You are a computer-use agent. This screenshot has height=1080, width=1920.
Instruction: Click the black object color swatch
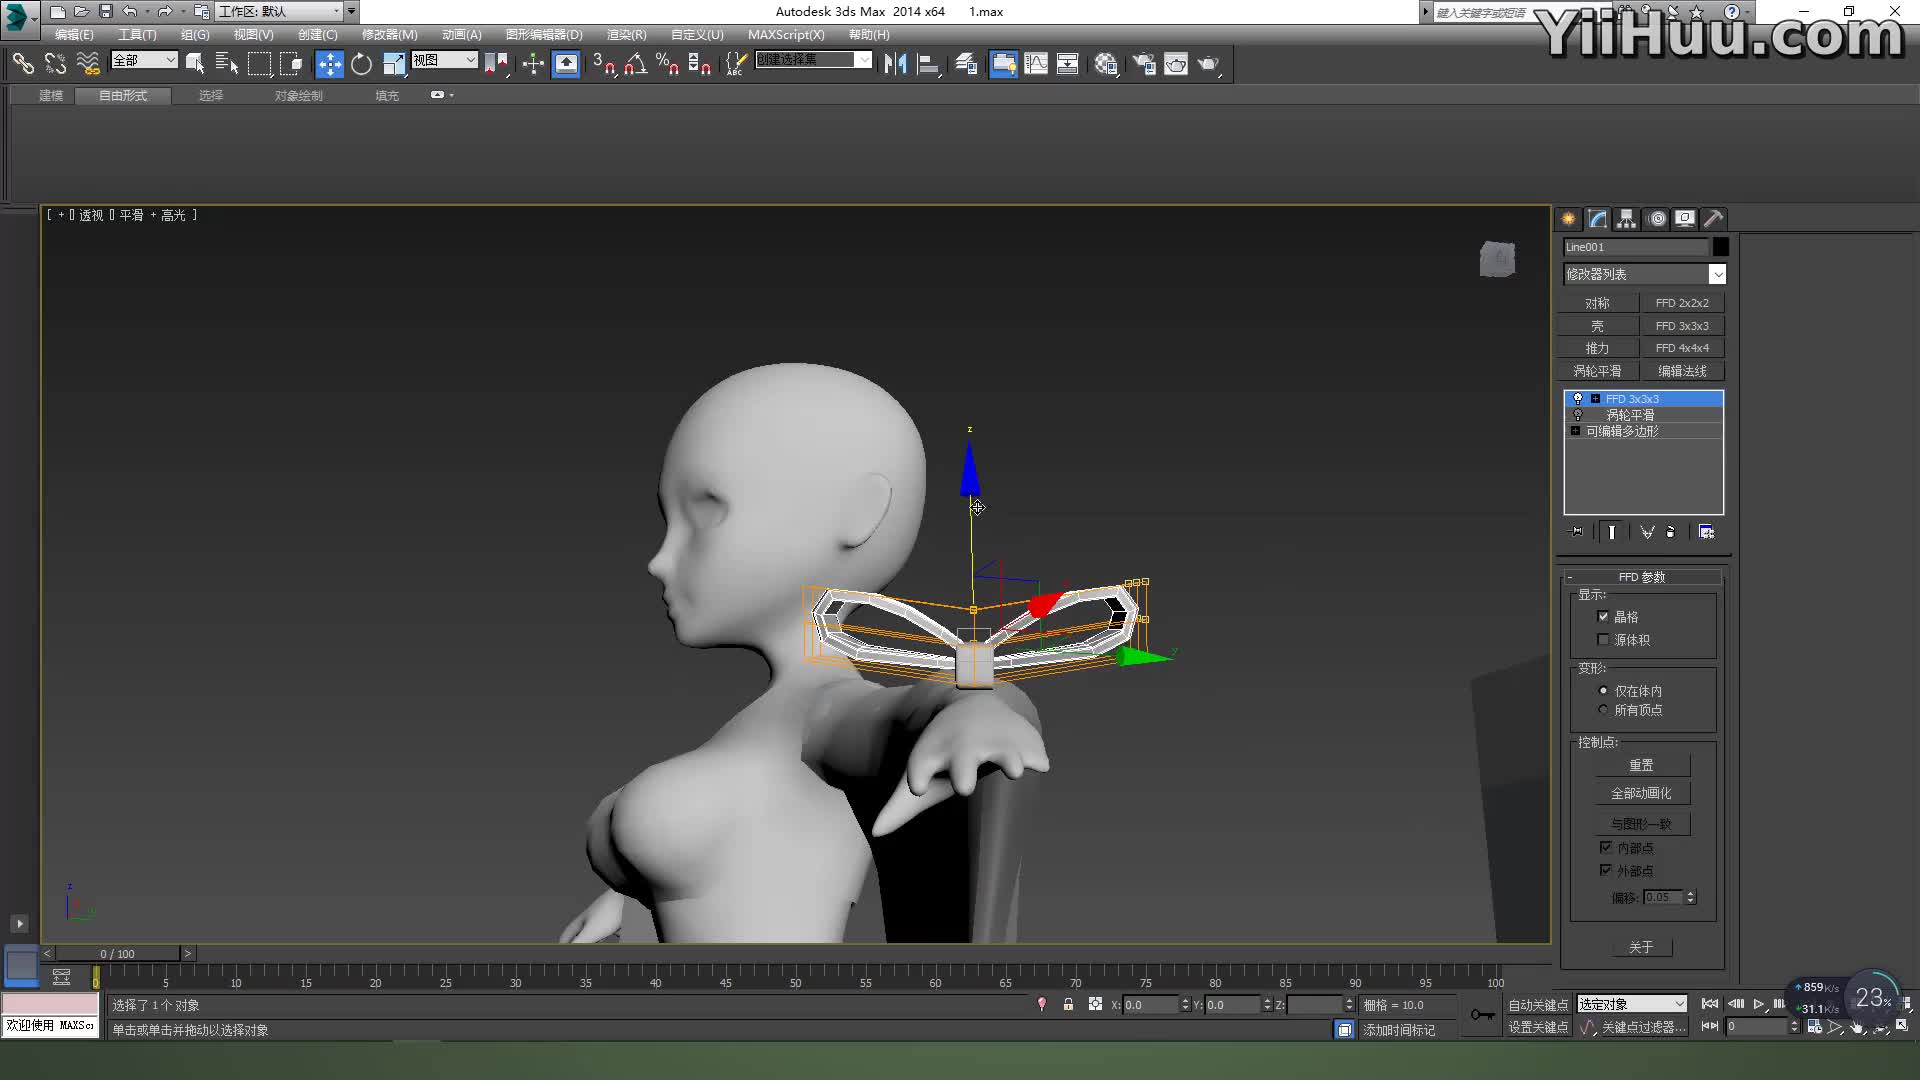1720,247
